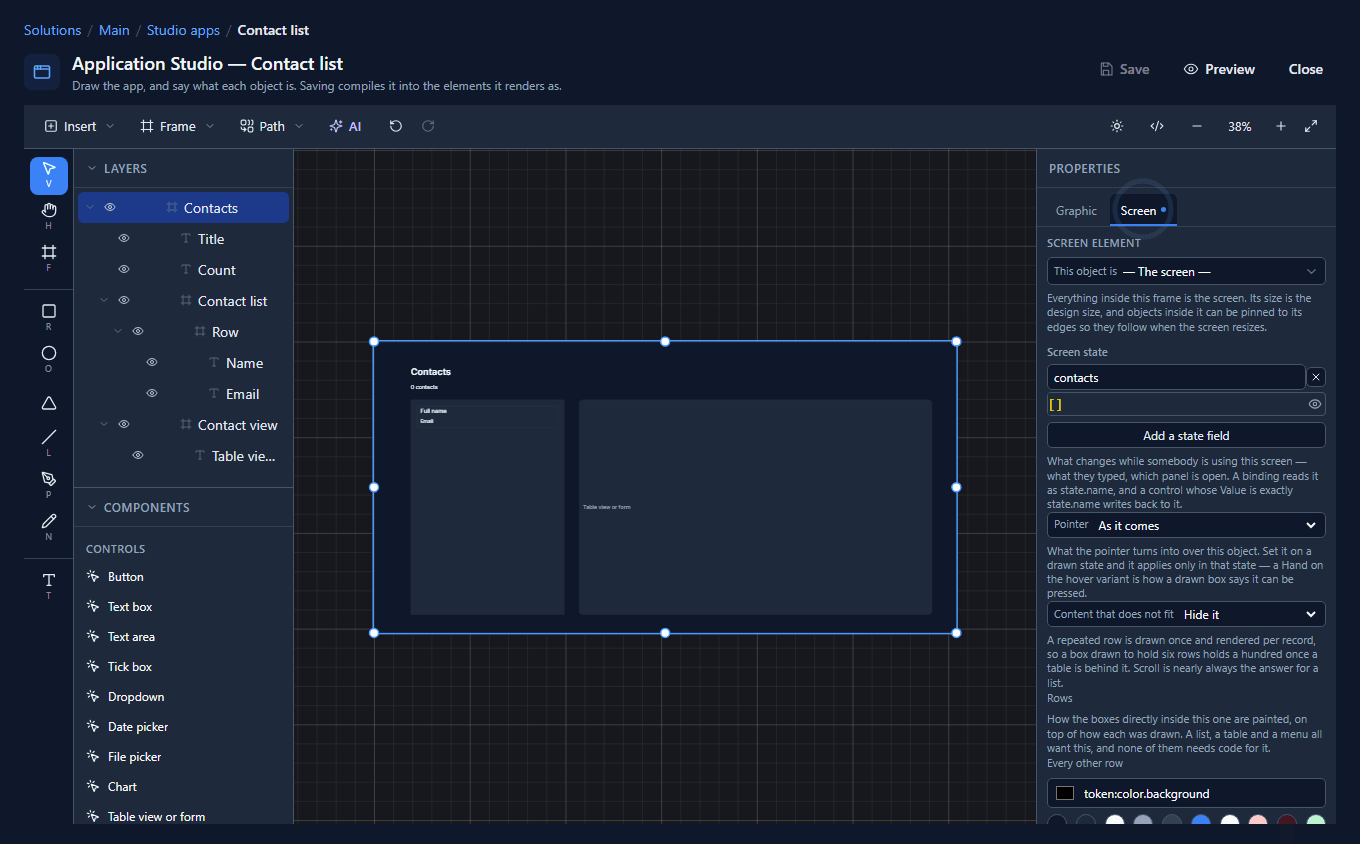
Task: Select the Ellipse tool (O)
Action: 49,358
